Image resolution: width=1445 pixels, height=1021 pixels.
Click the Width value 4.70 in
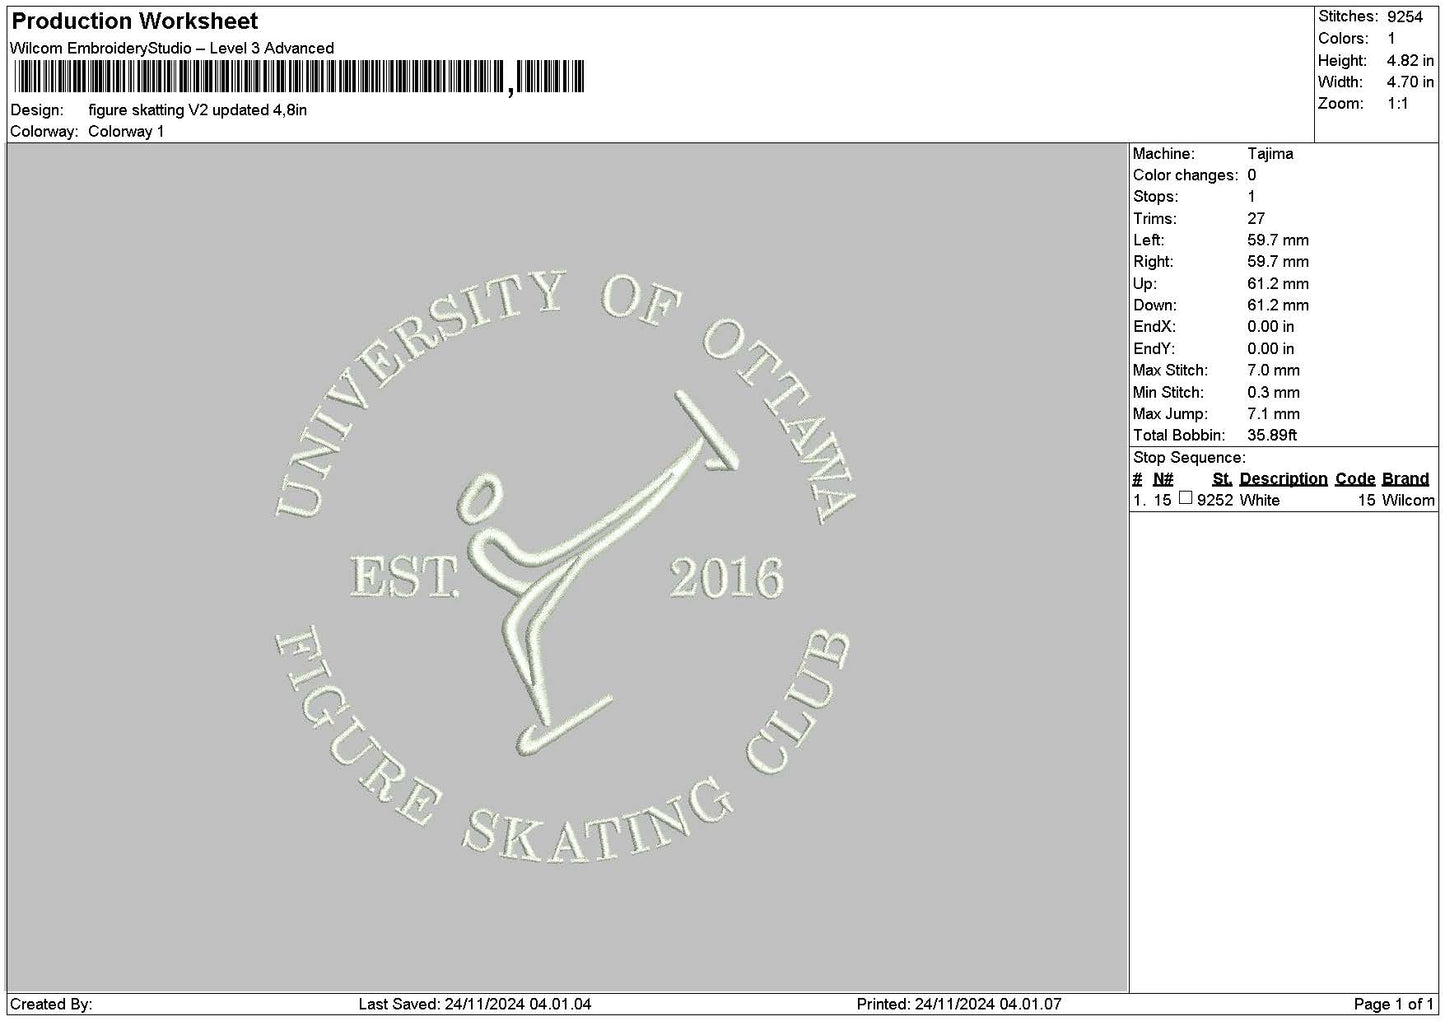1410,83
